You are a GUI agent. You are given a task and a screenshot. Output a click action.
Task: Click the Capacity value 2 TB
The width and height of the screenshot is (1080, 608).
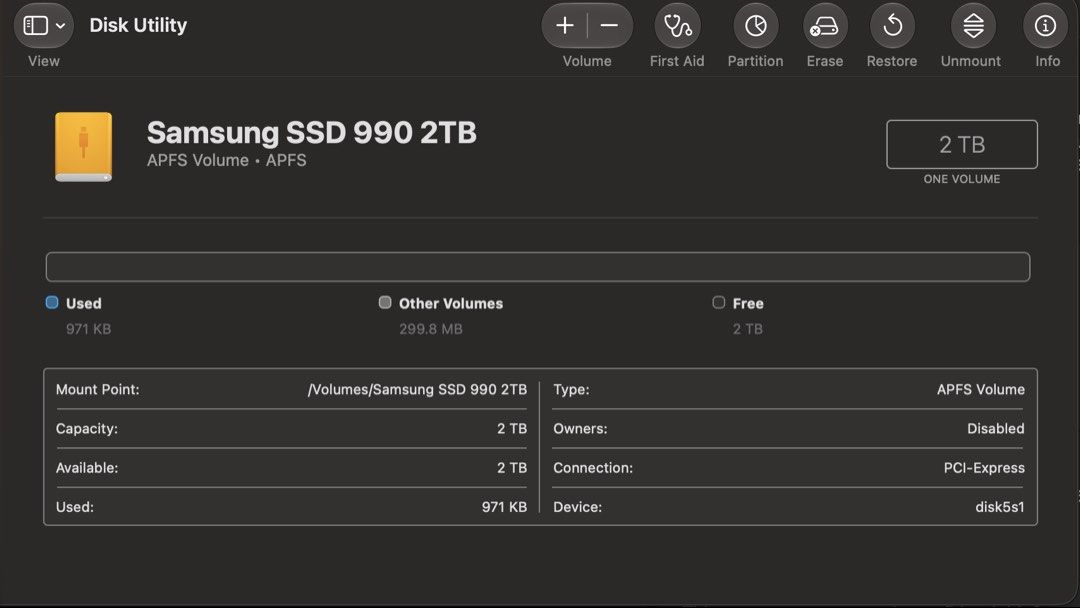(512, 429)
